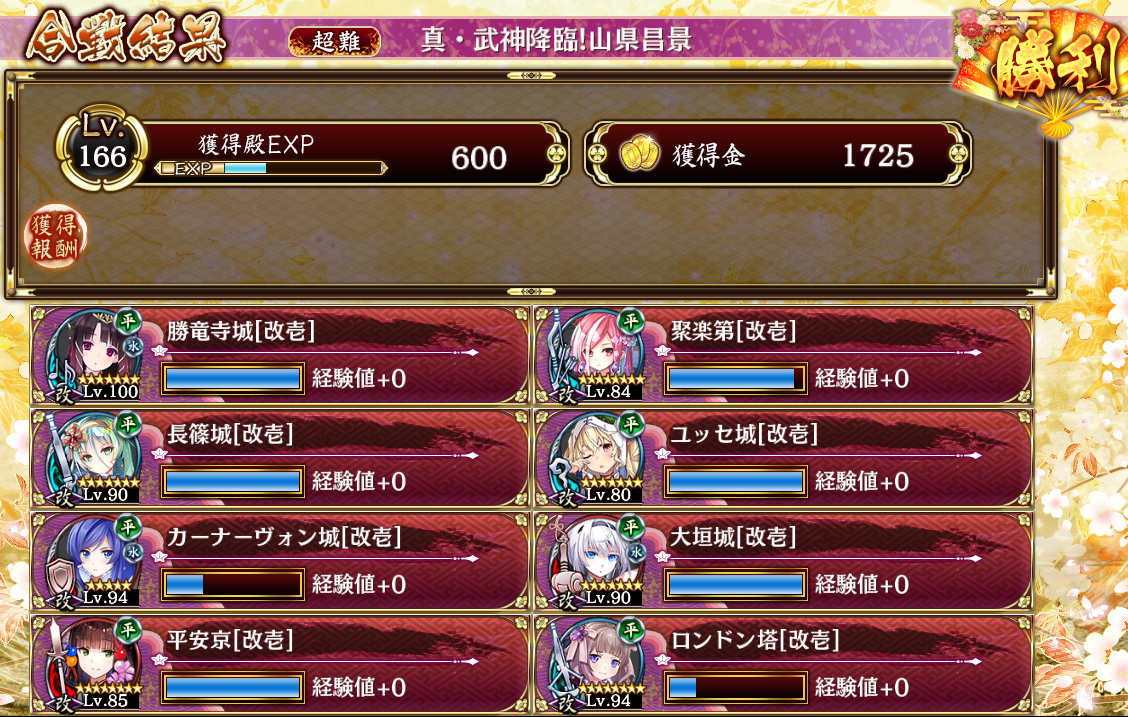Screen dimensions: 1128x717
Task: Click the stage title 真・武神降臨!山県昌景
Action: point(556,40)
